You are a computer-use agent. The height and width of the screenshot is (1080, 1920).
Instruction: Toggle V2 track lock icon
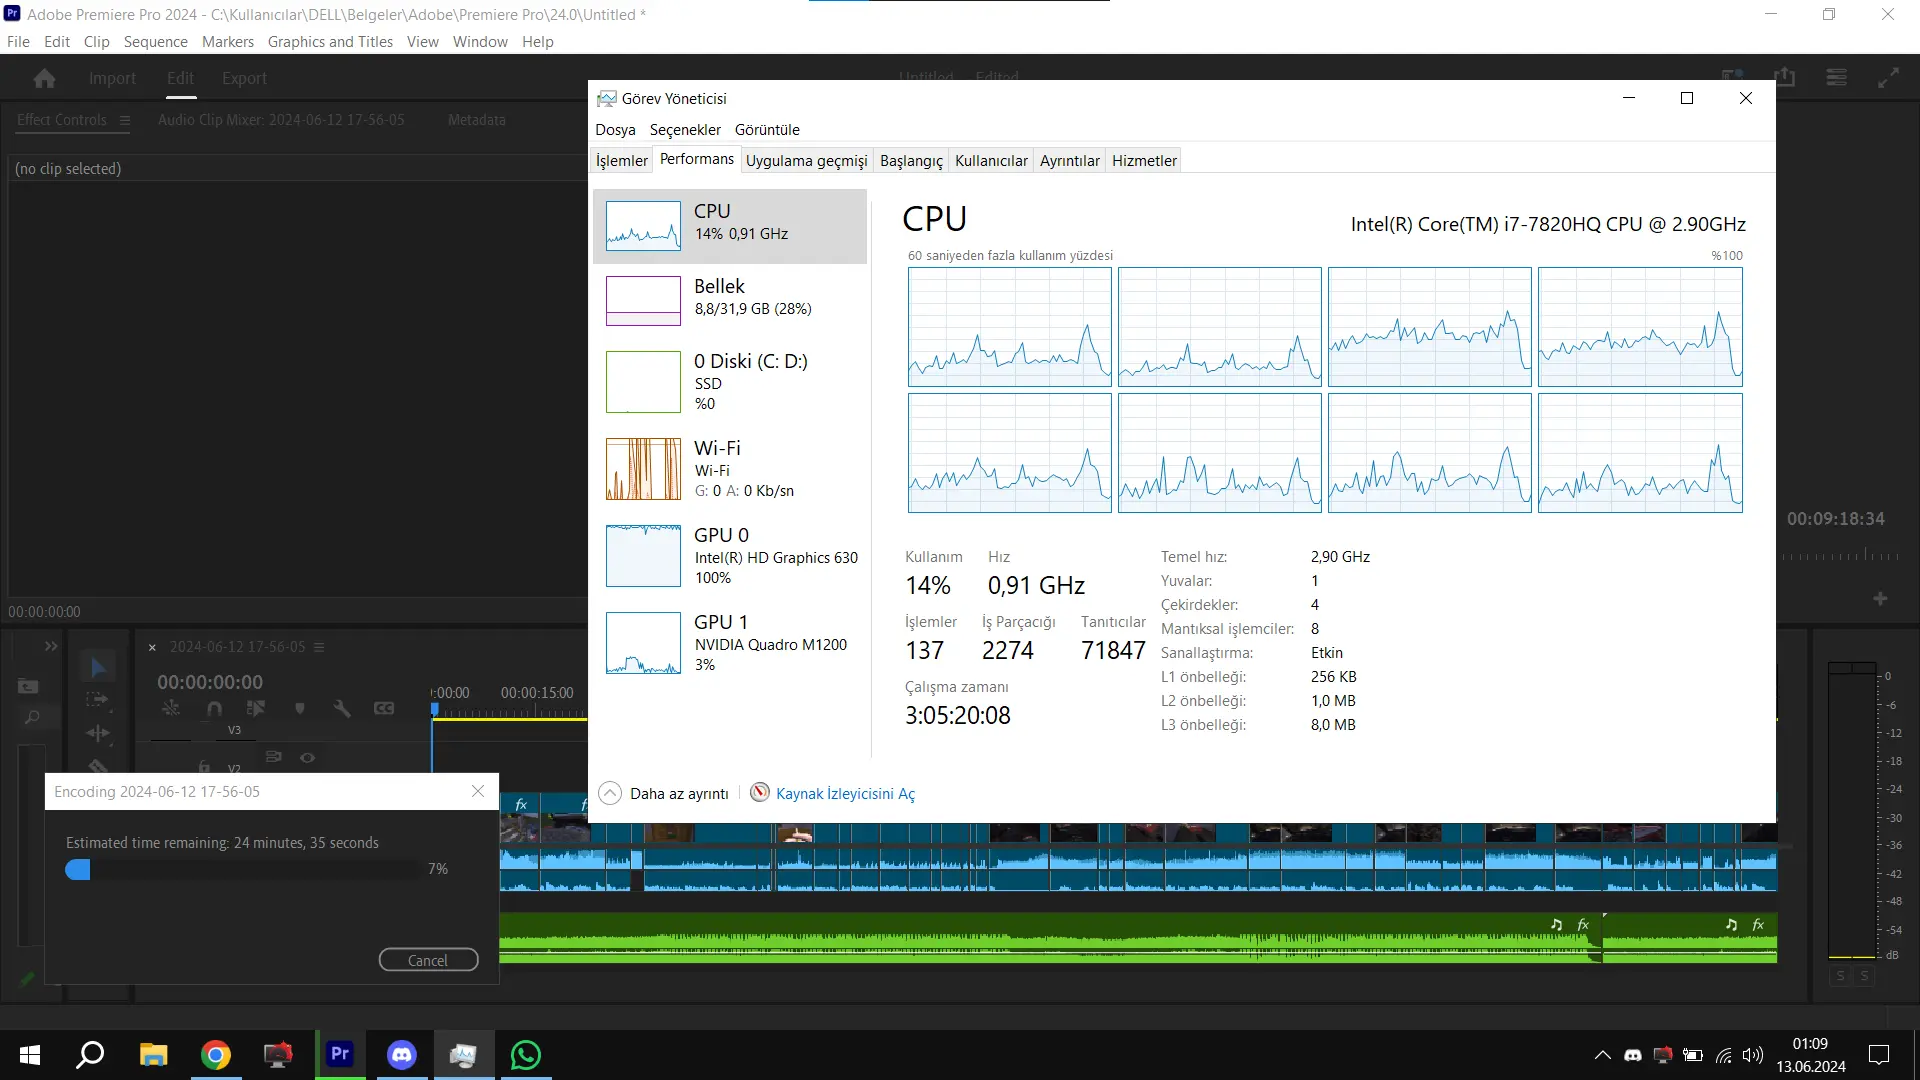click(204, 767)
